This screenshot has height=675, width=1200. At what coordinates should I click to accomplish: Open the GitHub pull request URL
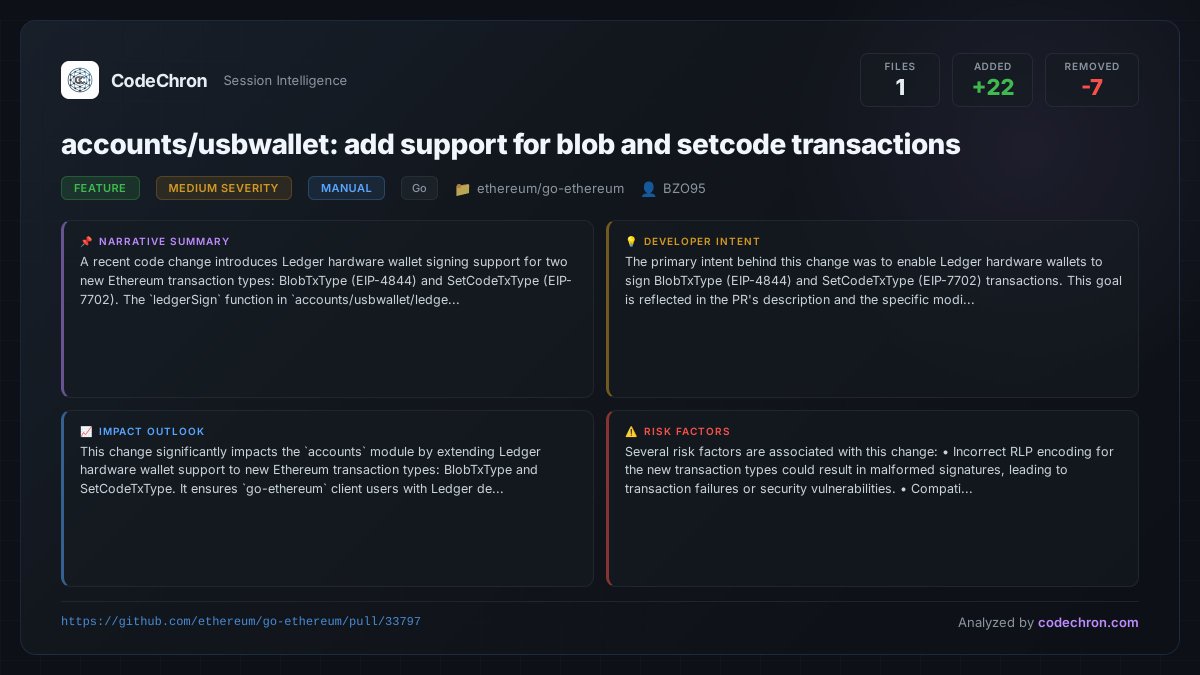click(x=241, y=621)
